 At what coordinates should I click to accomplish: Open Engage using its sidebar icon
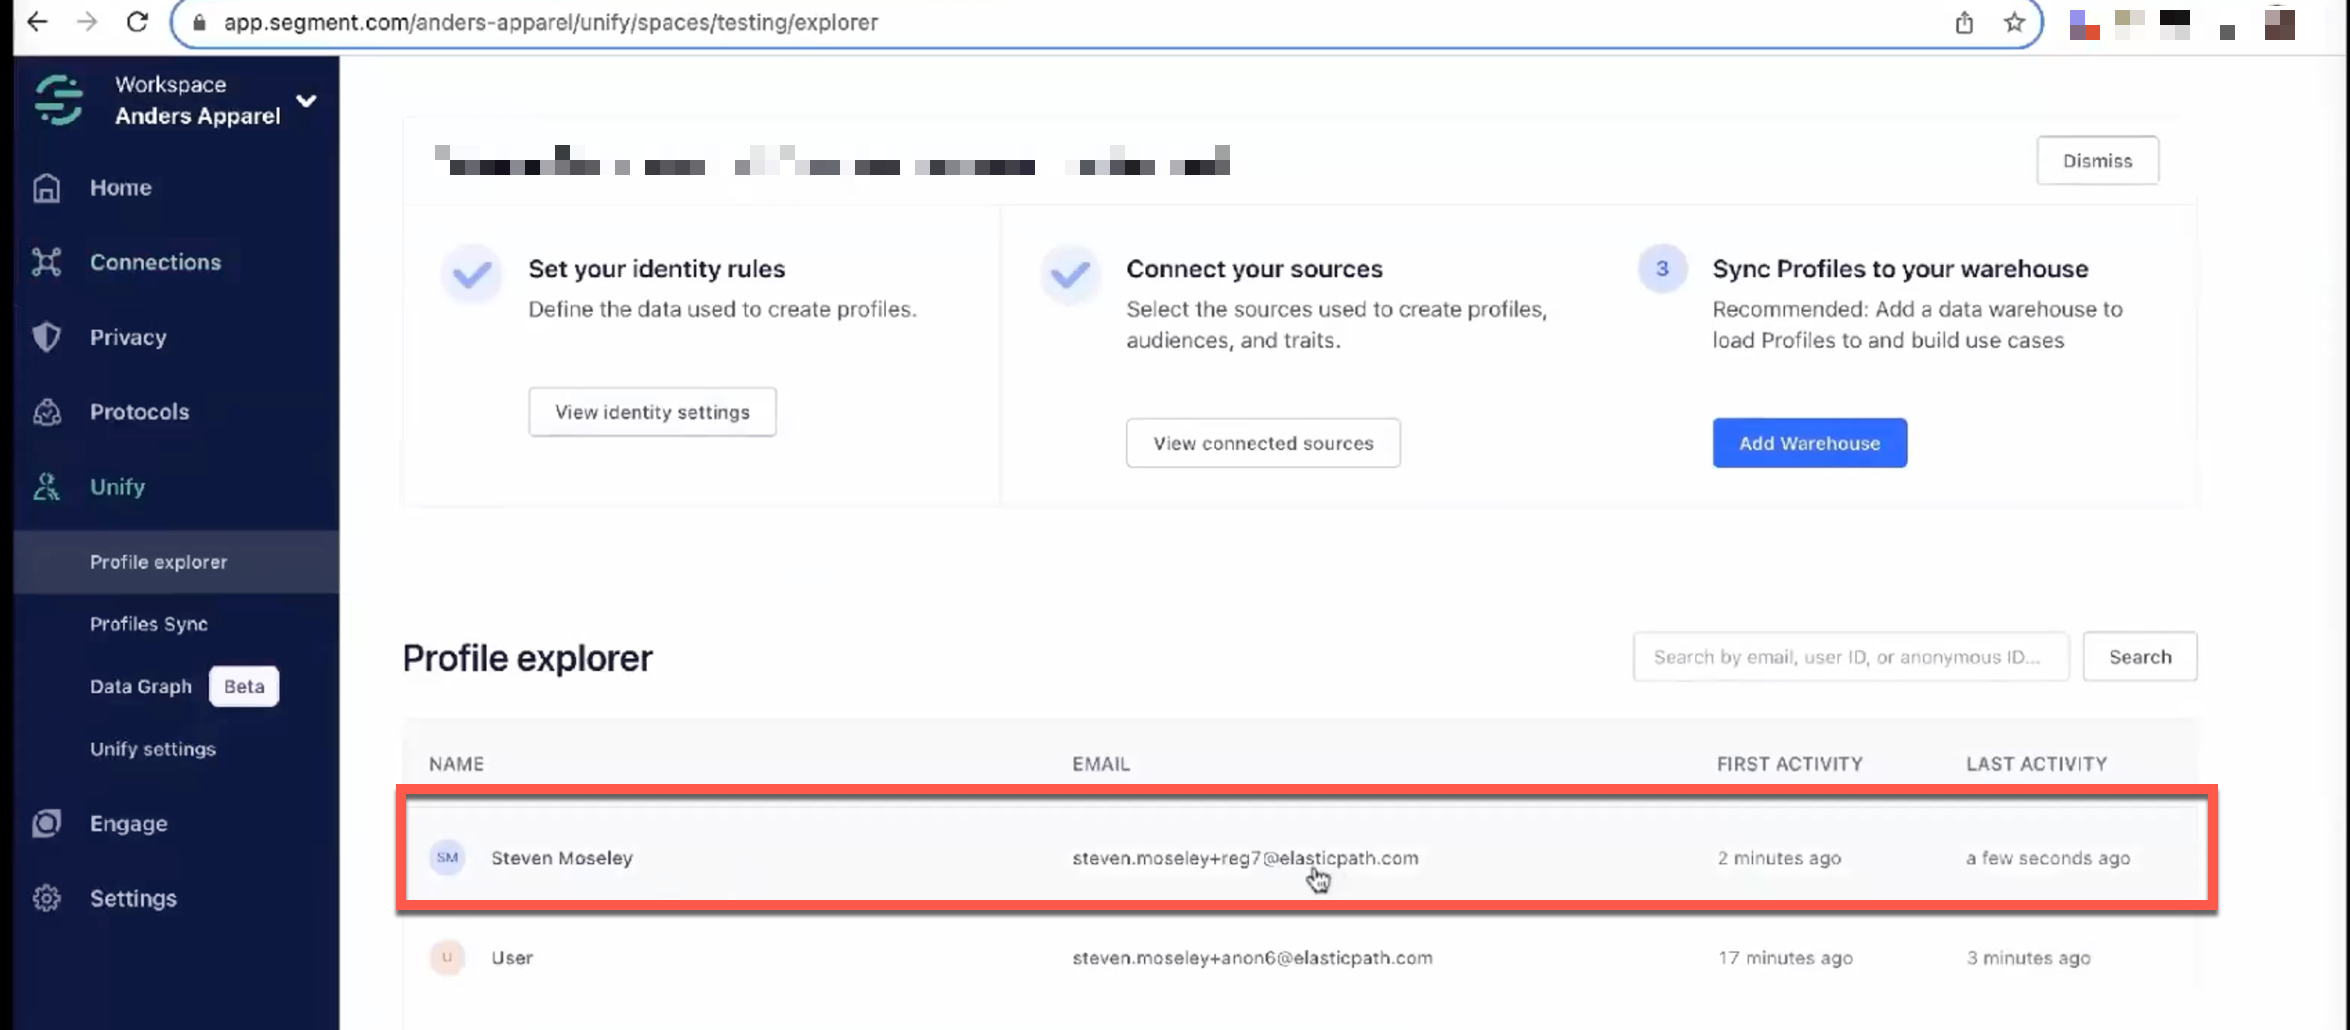[x=46, y=823]
